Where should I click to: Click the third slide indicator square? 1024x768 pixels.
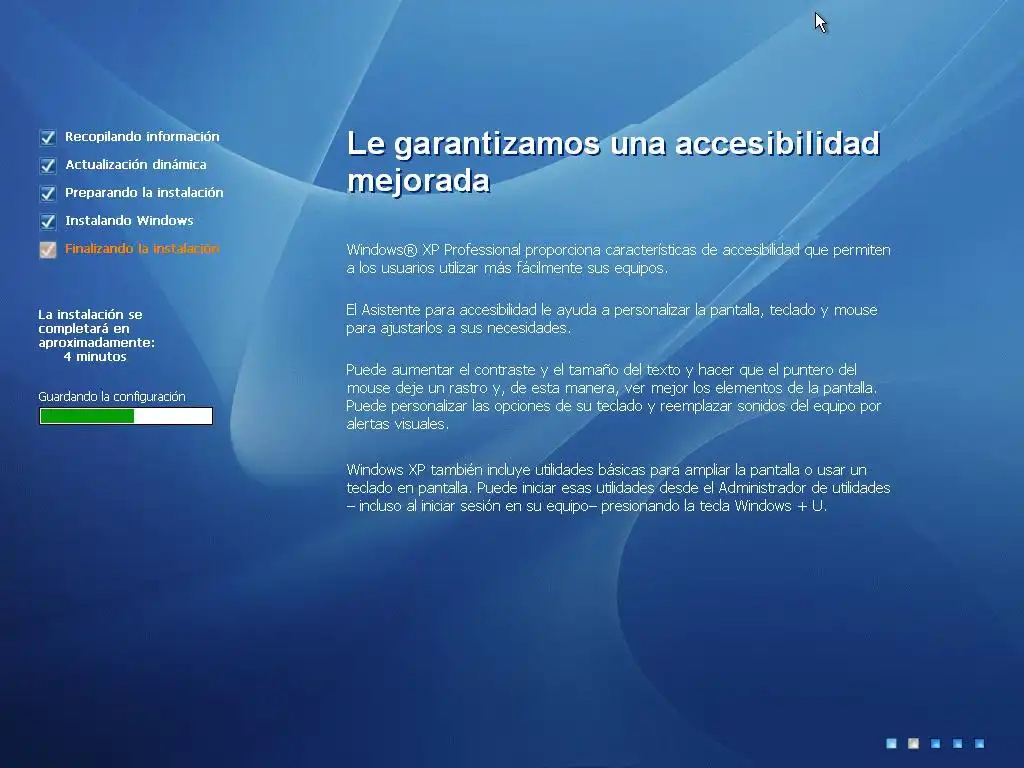click(935, 743)
